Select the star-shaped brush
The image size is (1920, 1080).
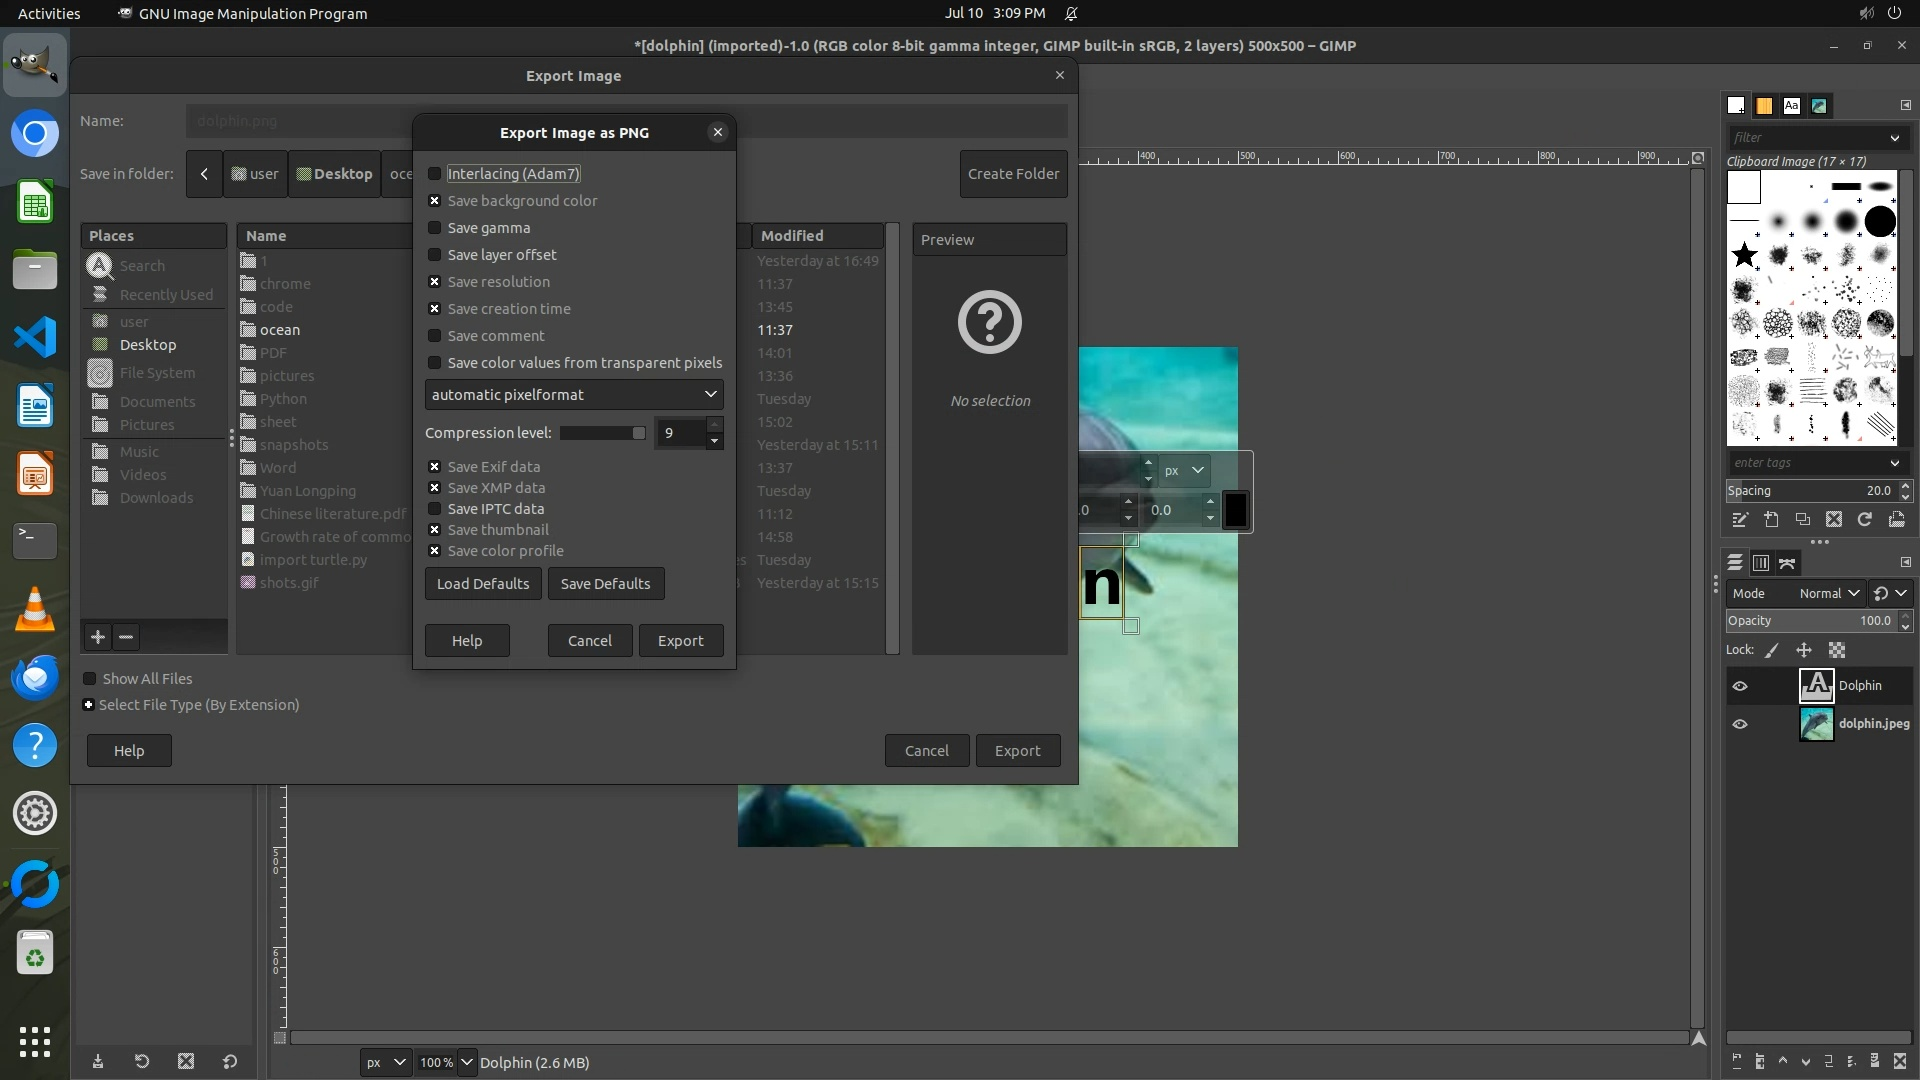(x=1744, y=255)
